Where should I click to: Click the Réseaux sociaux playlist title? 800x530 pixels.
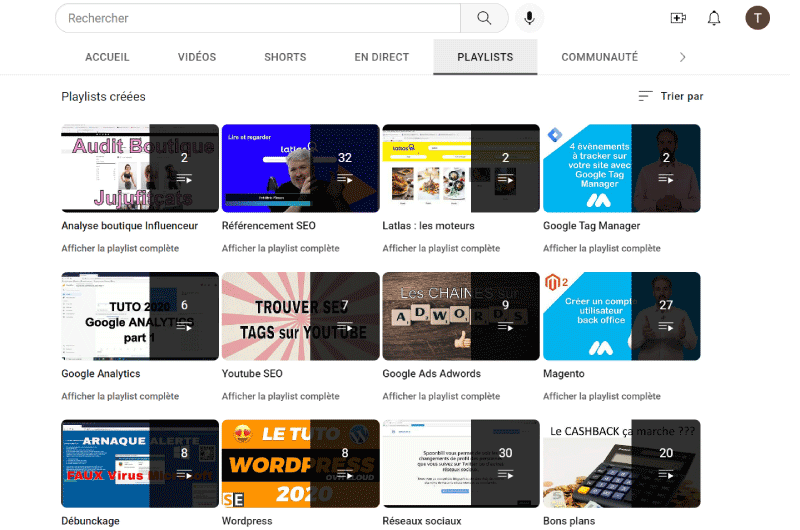point(422,521)
